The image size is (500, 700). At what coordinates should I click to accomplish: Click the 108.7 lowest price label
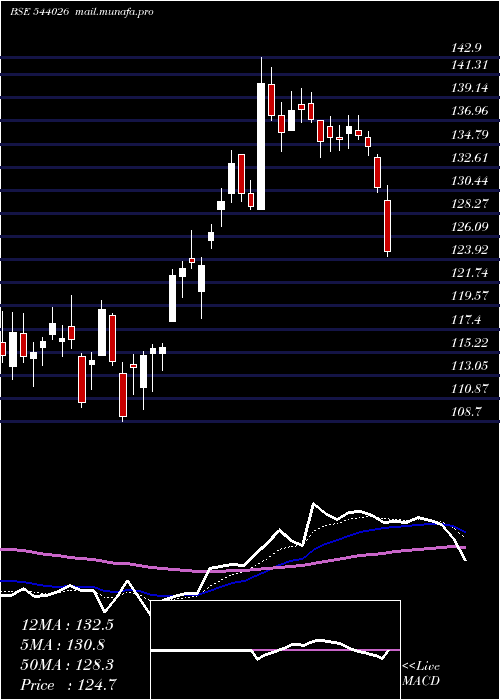tap(469, 412)
